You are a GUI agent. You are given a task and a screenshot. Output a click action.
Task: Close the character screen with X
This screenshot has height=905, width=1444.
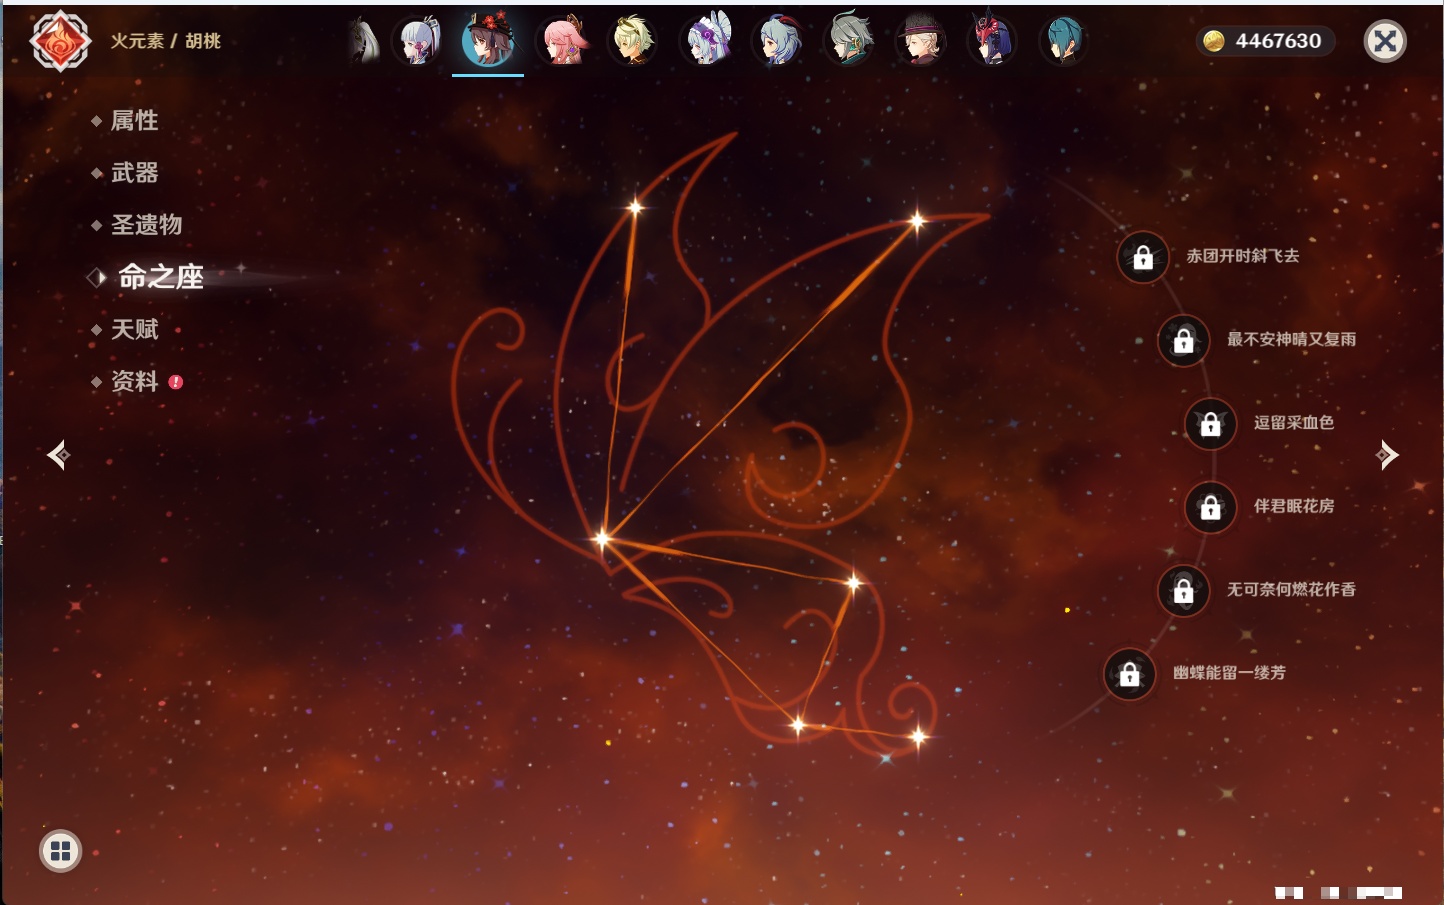point(1385,41)
